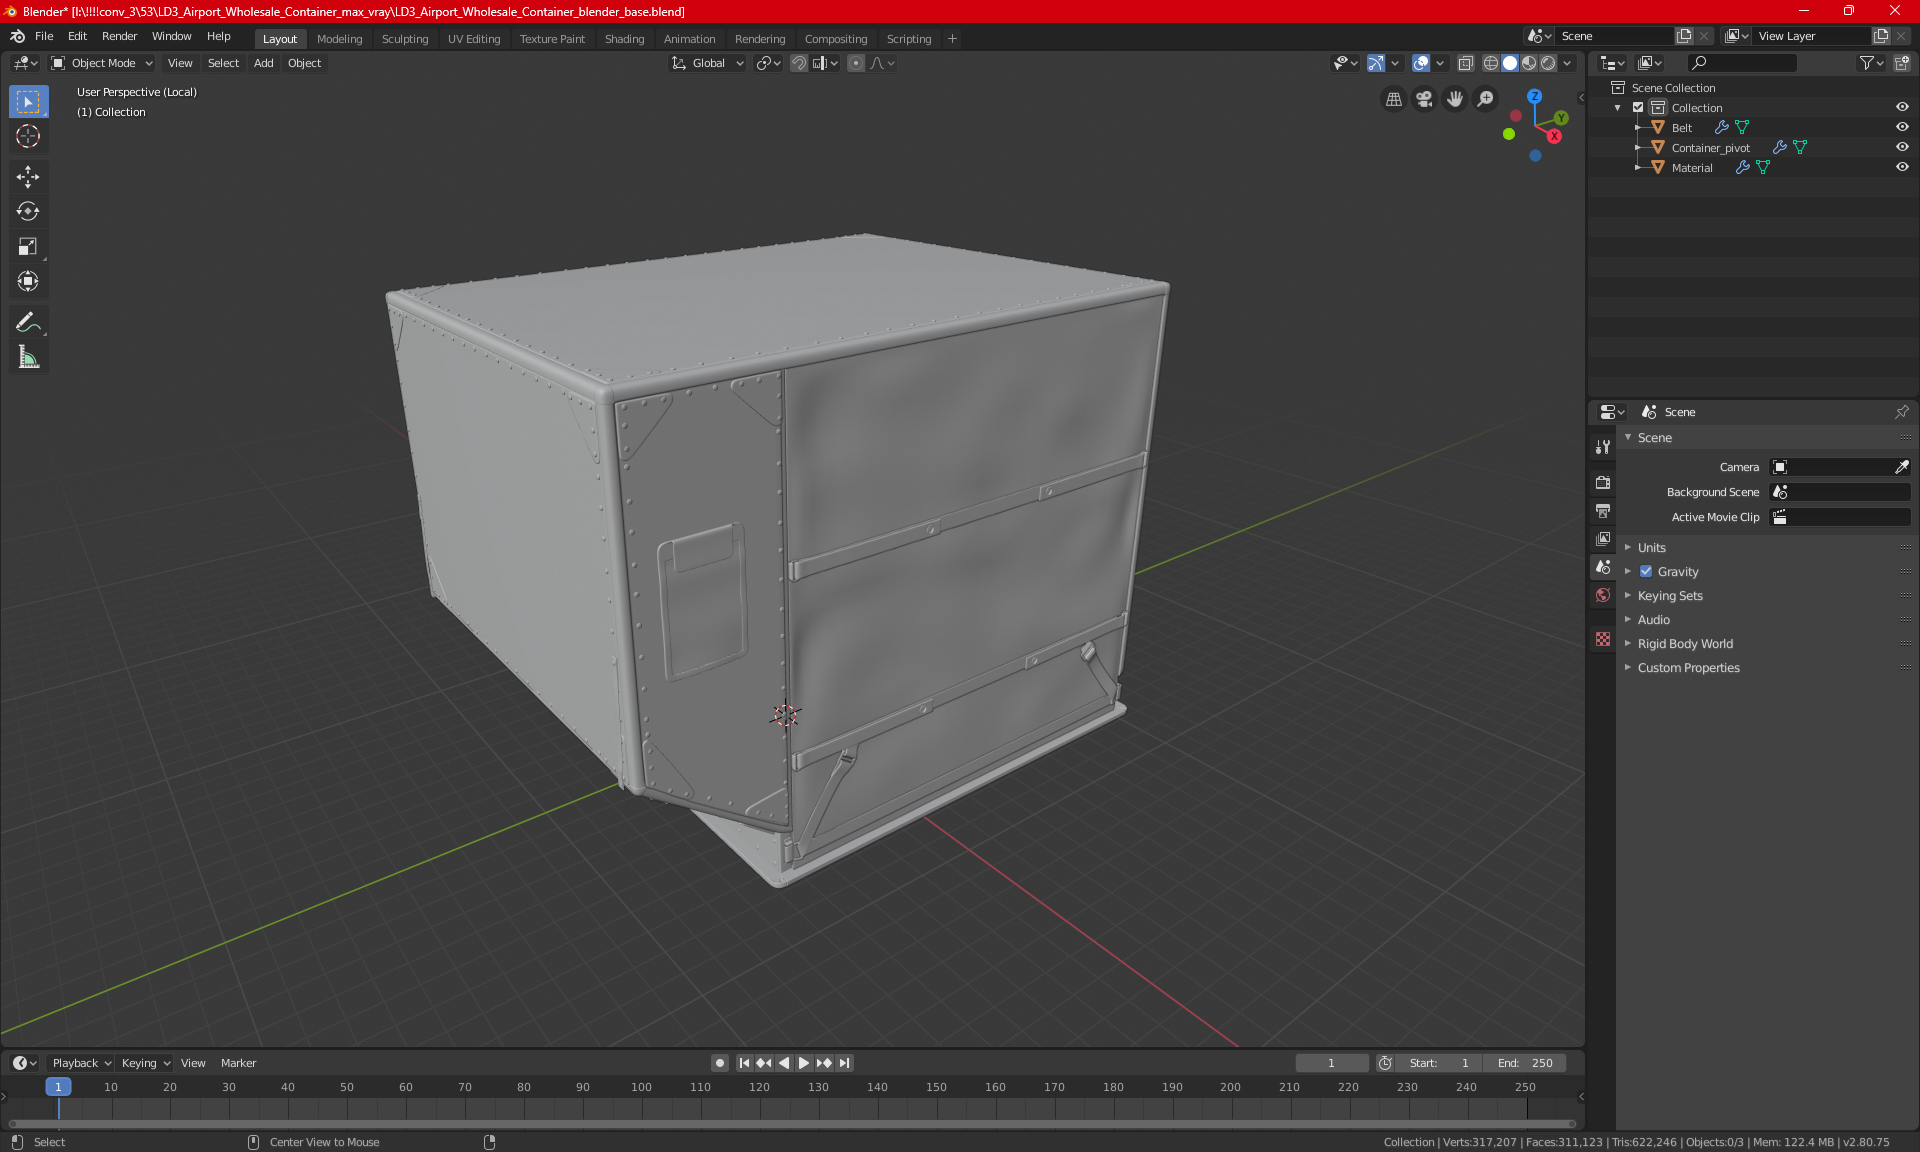The image size is (1920, 1152).
Task: Open the Keying popover in timeline
Action: (x=145, y=1063)
